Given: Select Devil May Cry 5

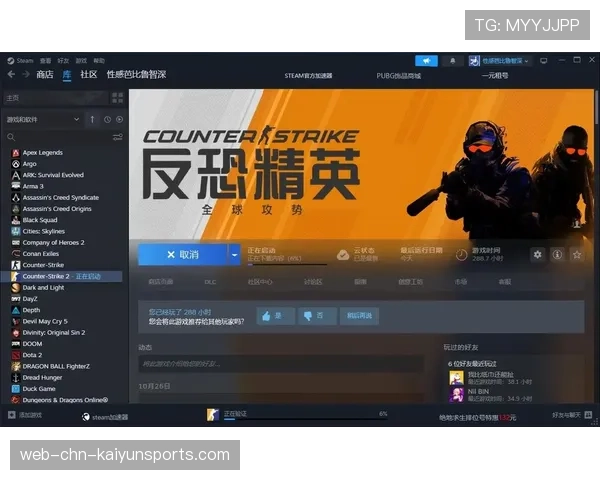Looking at the screenshot, I should (45, 321).
